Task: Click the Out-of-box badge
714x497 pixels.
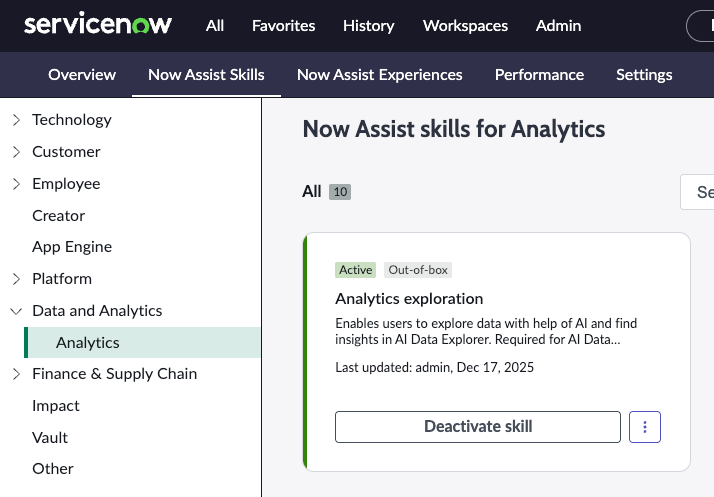Action: click(418, 270)
